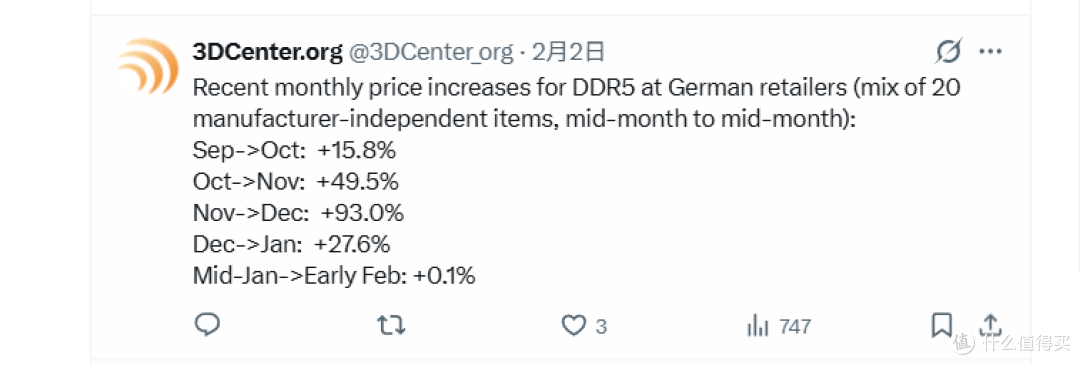Click the Sep->Oct +15.8% line
Screen dimensions: 1080x365
295,151
